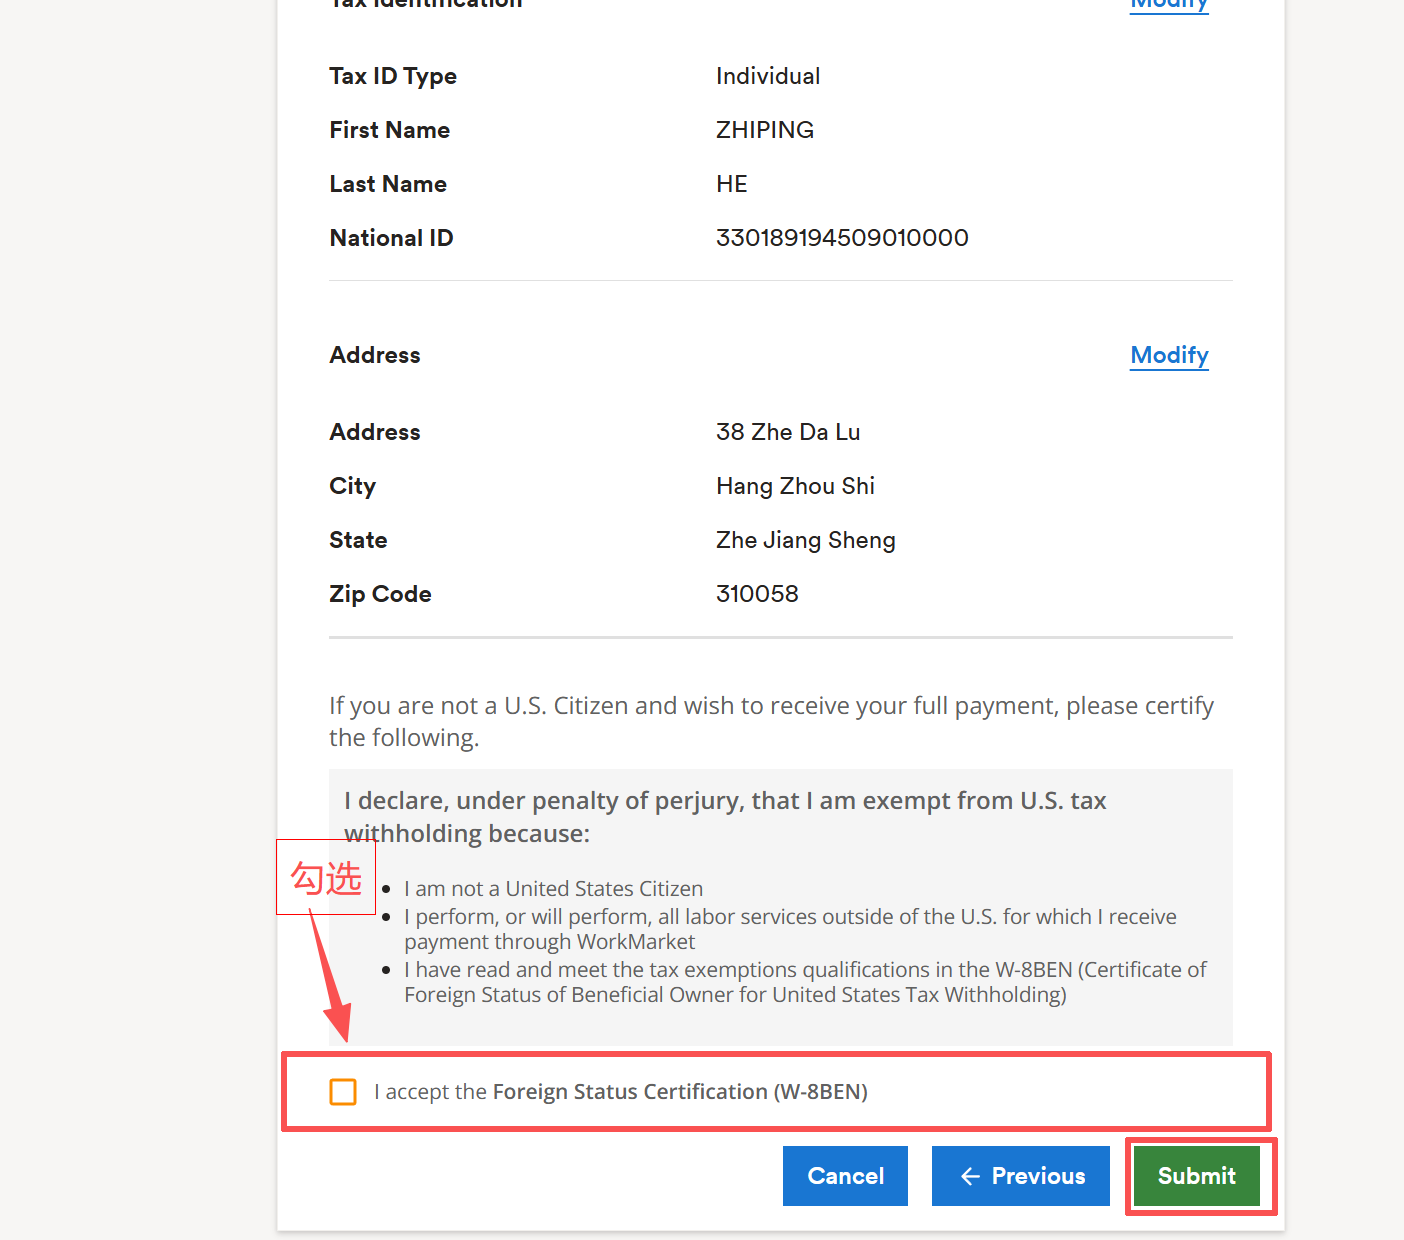Click Modify link for Tax Identification
The image size is (1404, 1240).
pyautogui.click(x=1169, y=5)
